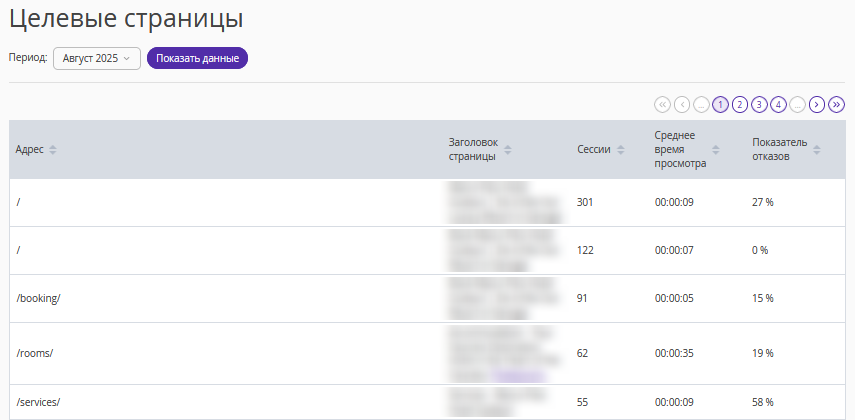Image resolution: width=855 pixels, height=420 pixels.
Task: Click the /services/ address cell
Action: [39, 402]
